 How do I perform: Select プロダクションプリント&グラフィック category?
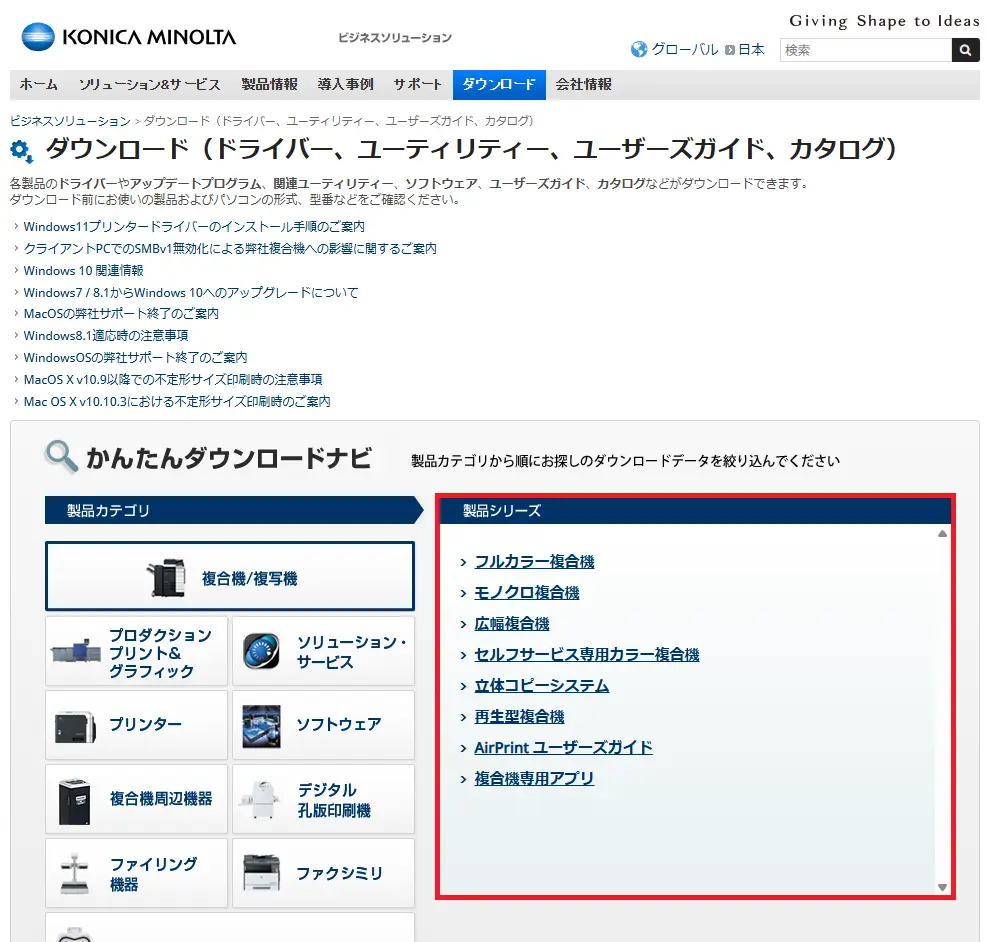[x=137, y=652]
